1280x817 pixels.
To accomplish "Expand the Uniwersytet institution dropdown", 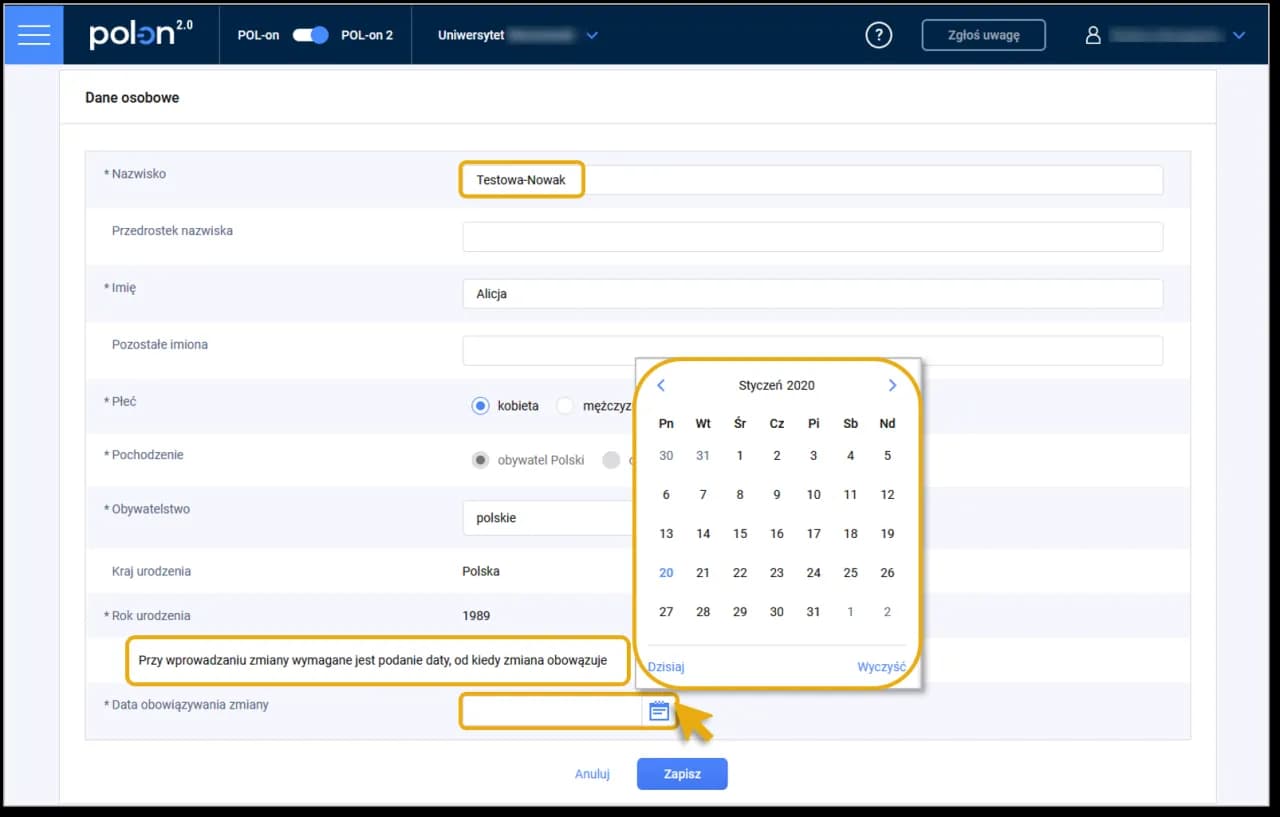I will [x=592, y=35].
